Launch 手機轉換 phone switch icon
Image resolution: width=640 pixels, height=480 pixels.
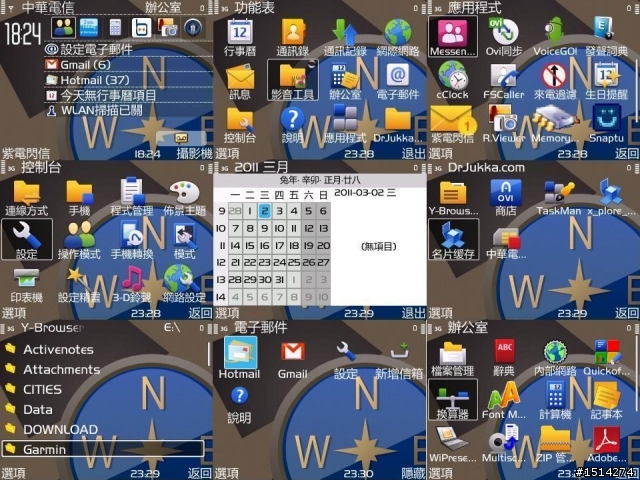pyautogui.click(x=131, y=234)
